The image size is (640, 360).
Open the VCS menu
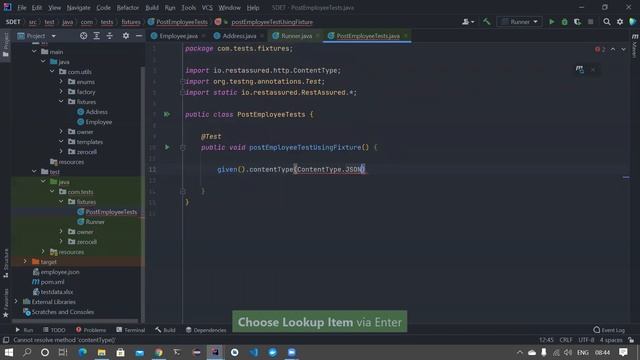207,8
